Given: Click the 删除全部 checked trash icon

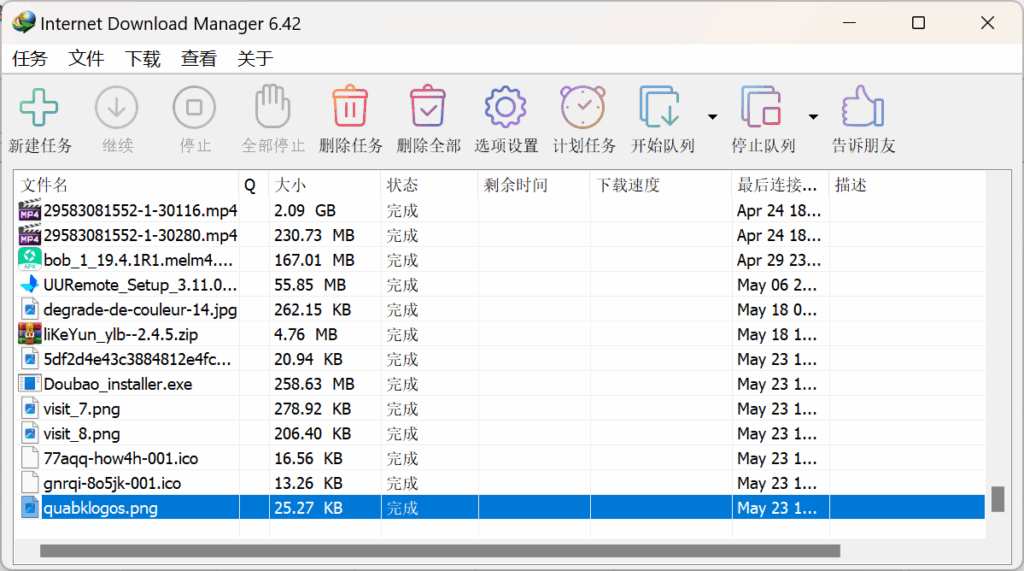Looking at the screenshot, I should (x=428, y=106).
